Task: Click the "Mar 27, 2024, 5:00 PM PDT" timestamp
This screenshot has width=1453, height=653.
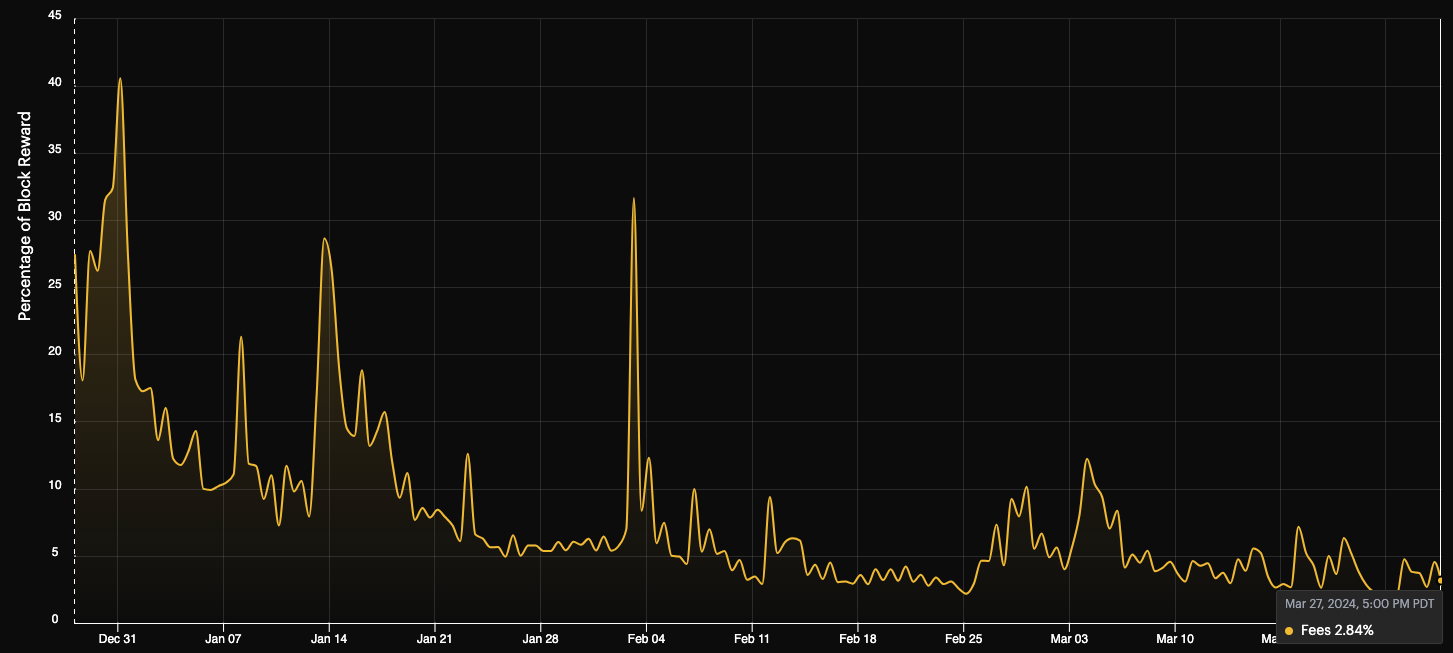Action: pyautogui.click(x=1359, y=604)
